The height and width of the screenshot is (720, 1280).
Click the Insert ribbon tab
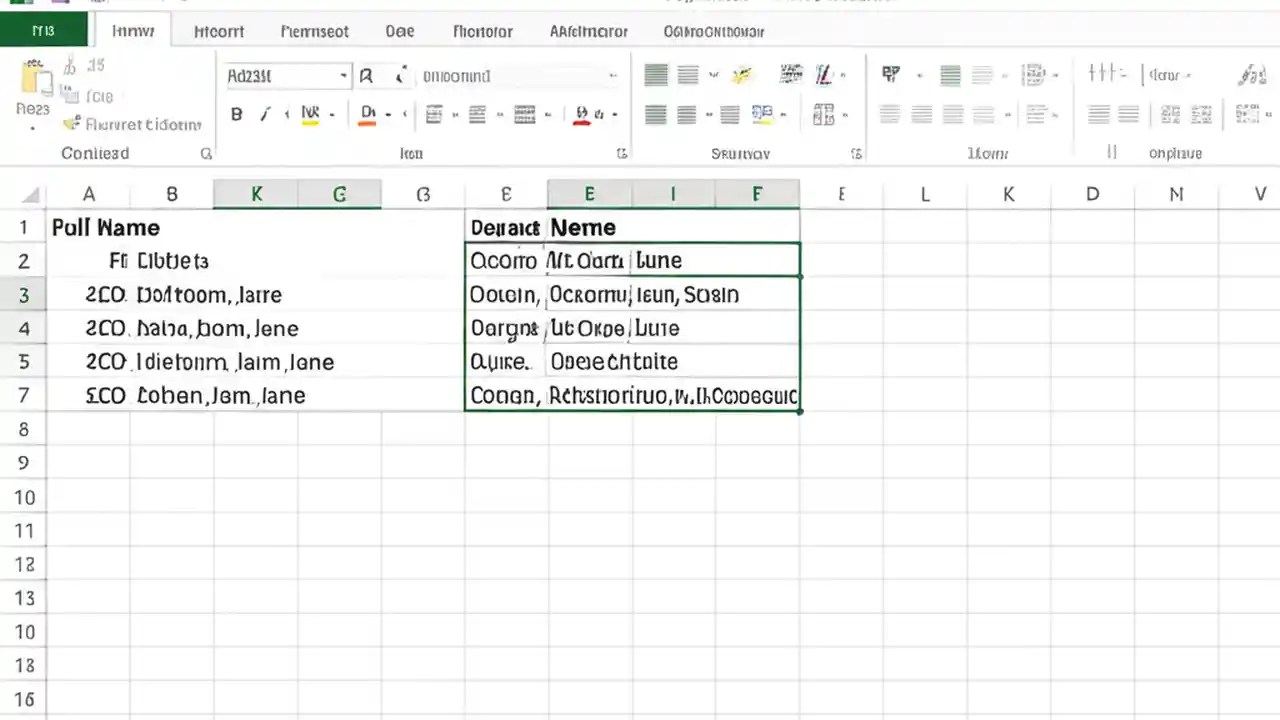[x=219, y=31]
